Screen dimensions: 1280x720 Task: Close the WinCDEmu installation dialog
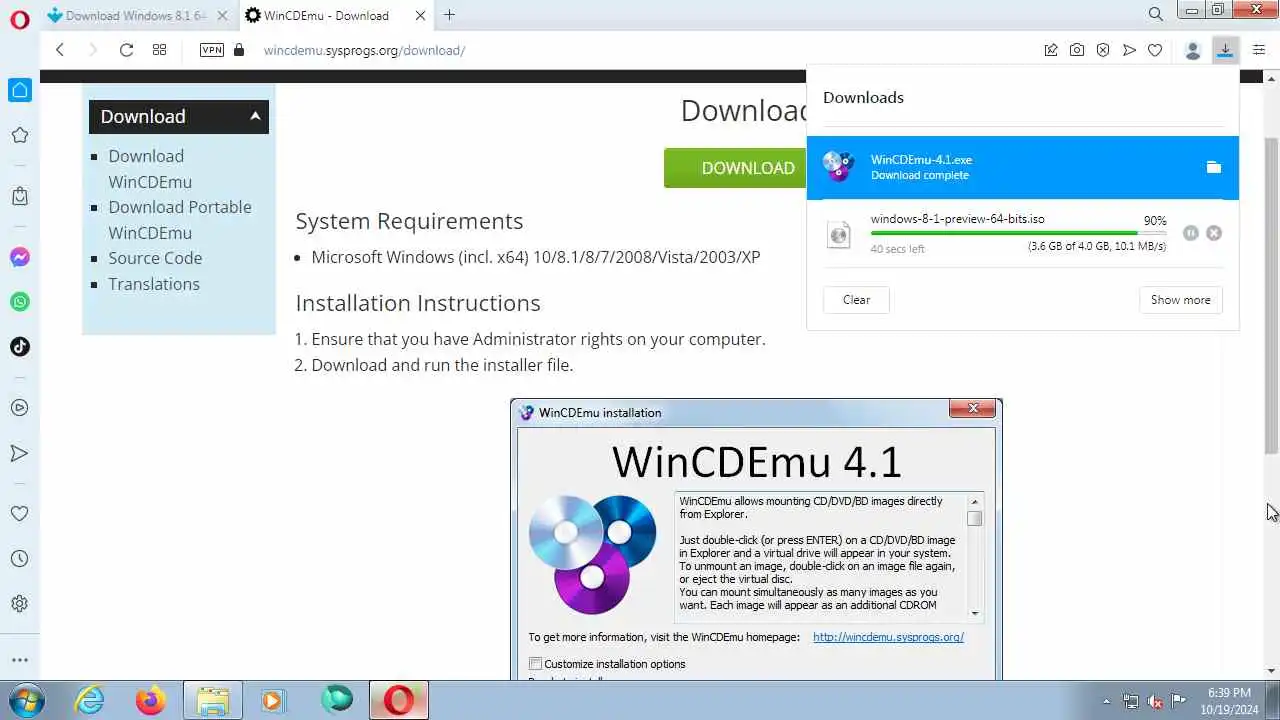point(973,408)
